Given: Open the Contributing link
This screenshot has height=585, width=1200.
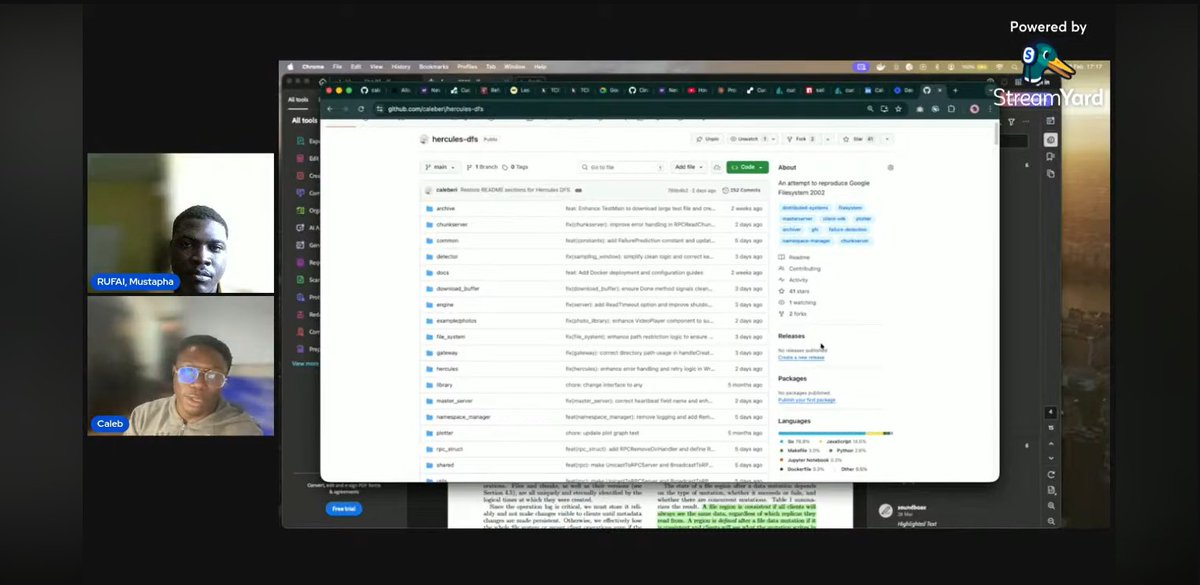Looking at the screenshot, I should pos(799,268).
